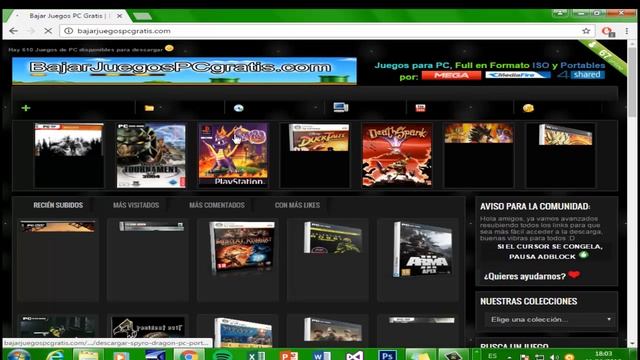Open PowerPoint from the taskbar
The image size is (640, 360).
(x=289, y=356)
